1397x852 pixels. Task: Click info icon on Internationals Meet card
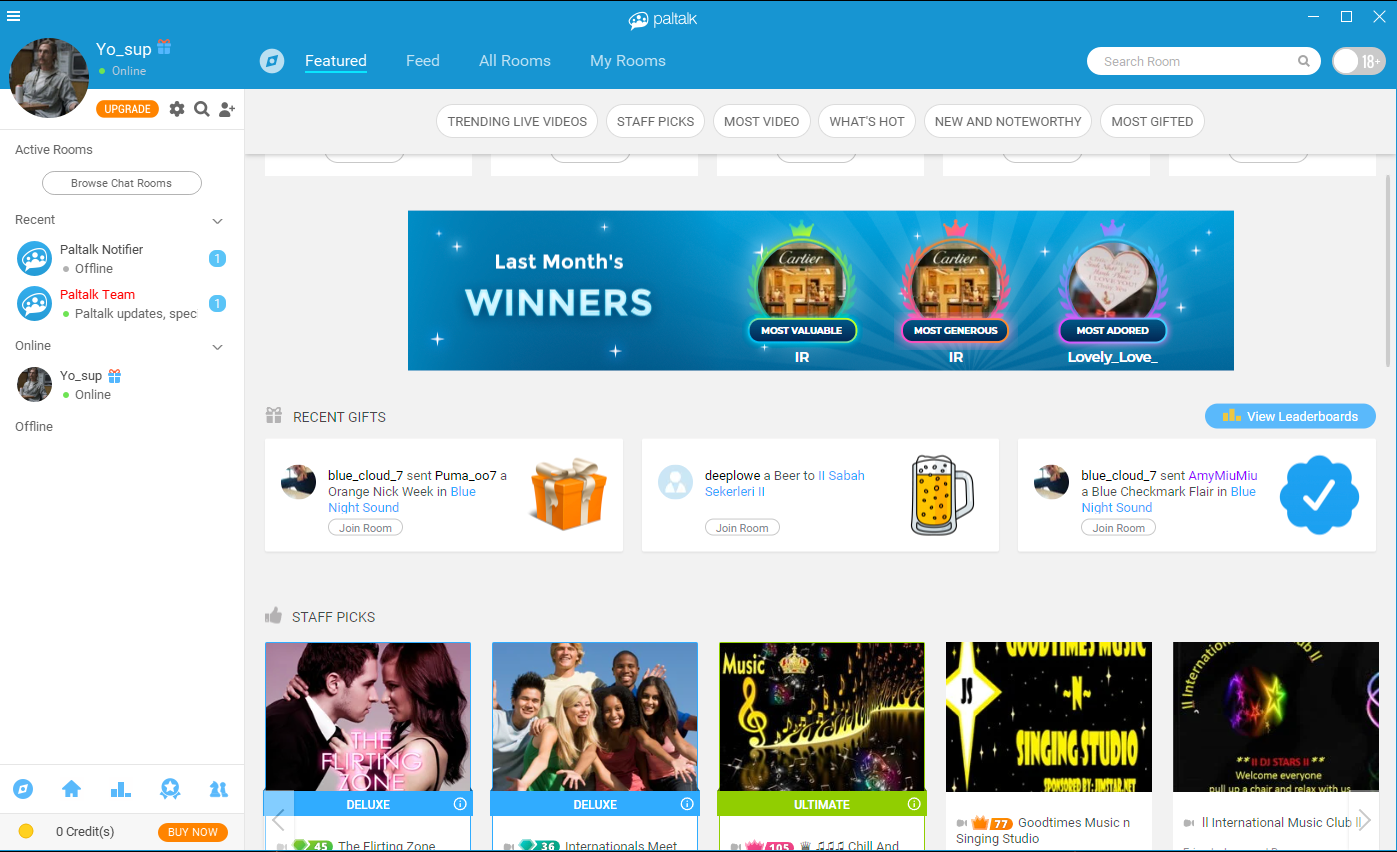(687, 804)
